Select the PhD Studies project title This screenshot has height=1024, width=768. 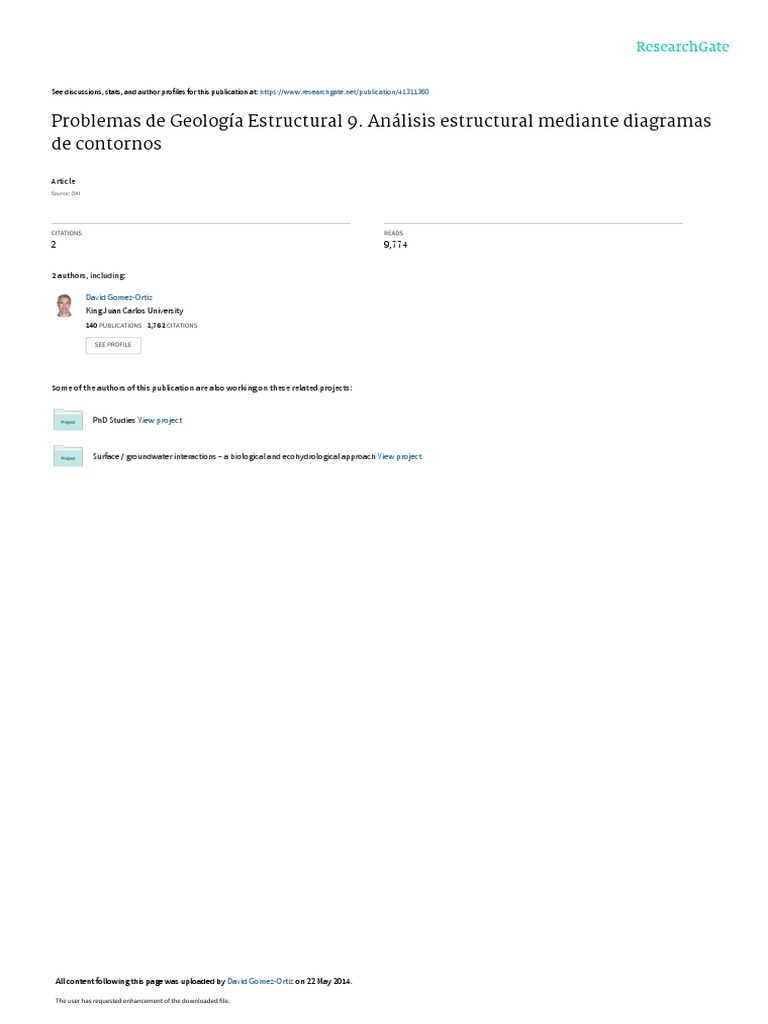pos(114,421)
